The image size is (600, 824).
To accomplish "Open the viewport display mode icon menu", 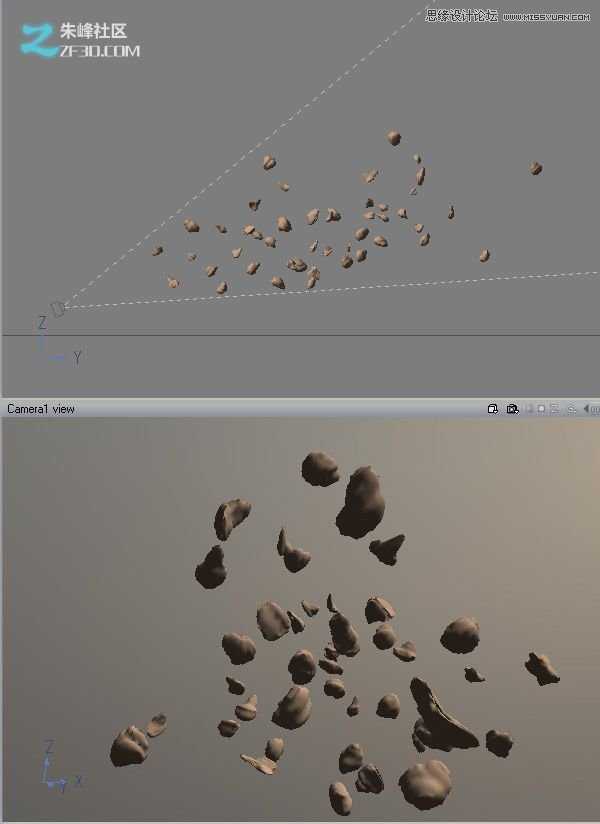I will (492, 409).
